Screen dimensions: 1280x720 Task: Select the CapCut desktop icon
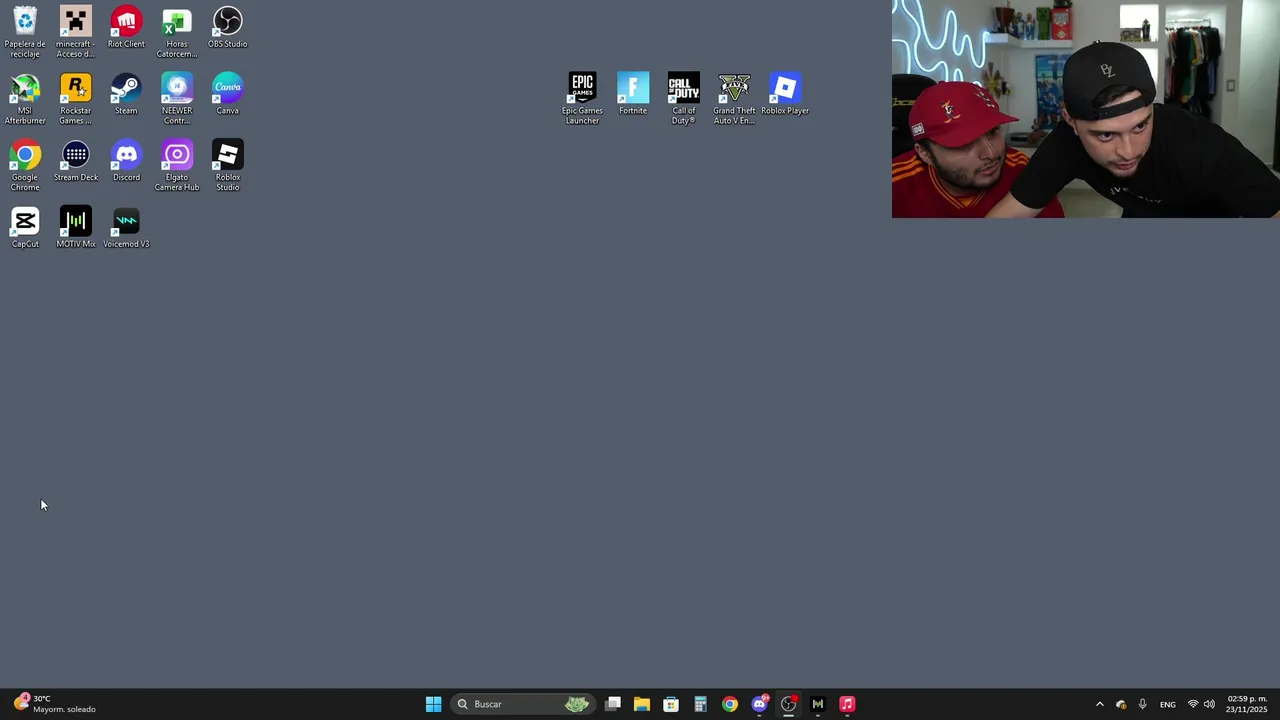25,228
